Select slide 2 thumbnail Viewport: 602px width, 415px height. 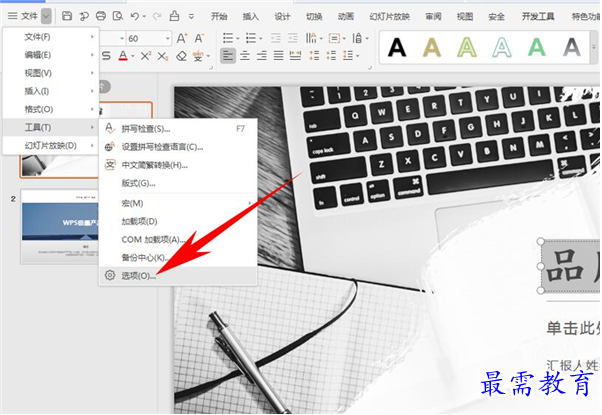[x=60, y=226]
